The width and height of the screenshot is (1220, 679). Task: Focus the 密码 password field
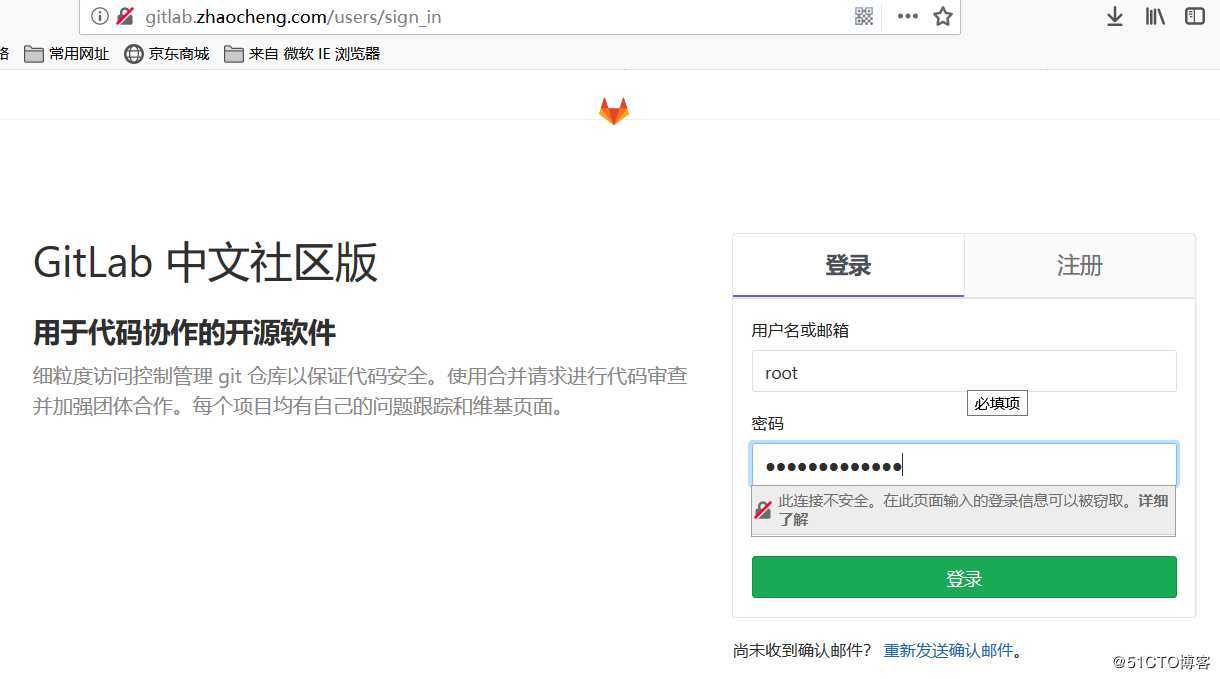tap(964, 465)
